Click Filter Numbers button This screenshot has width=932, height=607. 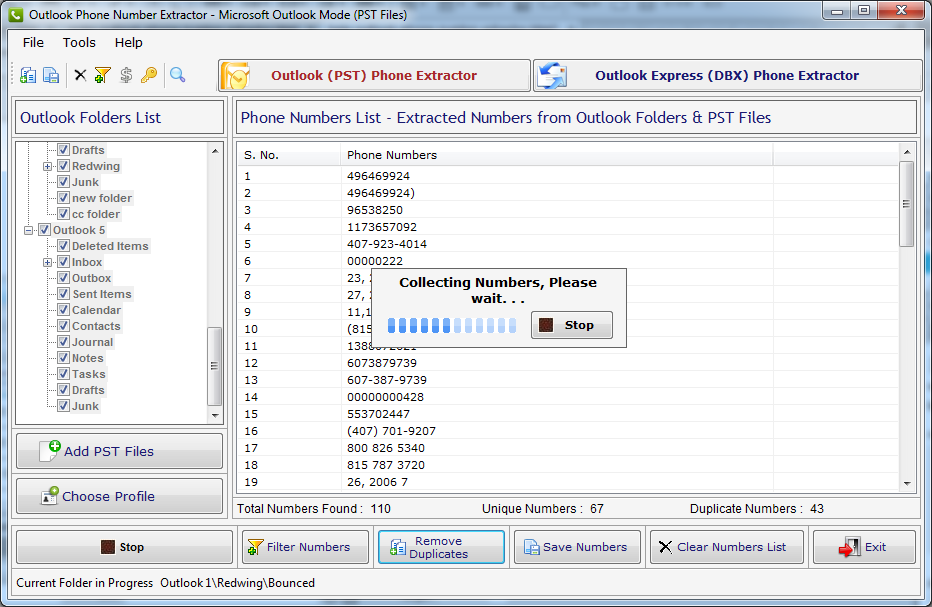[x=306, y=547]
